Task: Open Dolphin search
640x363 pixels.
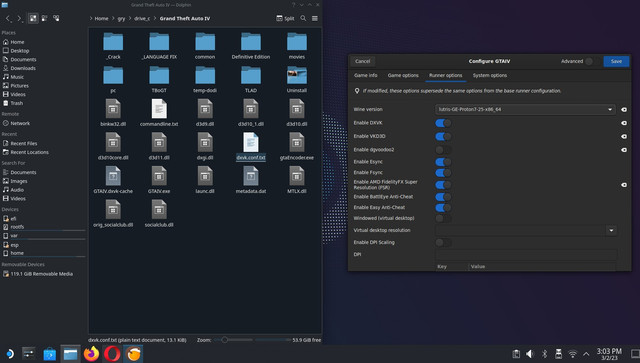Action: point(303,18)
